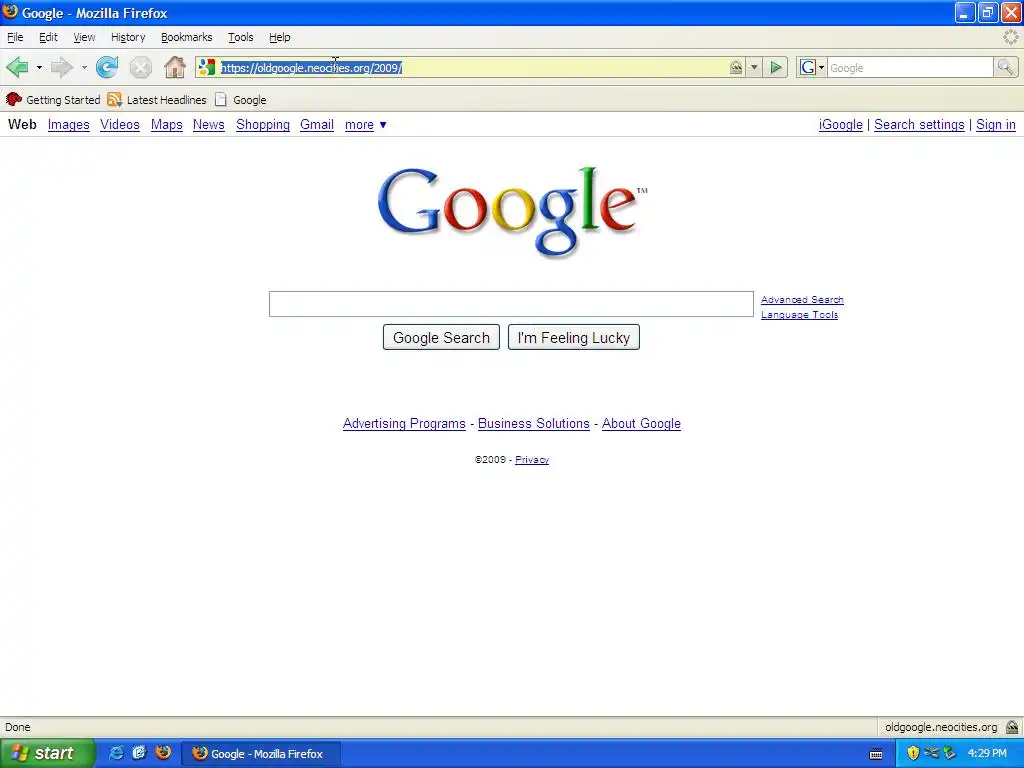Open the Shopping link
The width and height of the screenshot is (1024, 768).
click(x=263, y=125)
